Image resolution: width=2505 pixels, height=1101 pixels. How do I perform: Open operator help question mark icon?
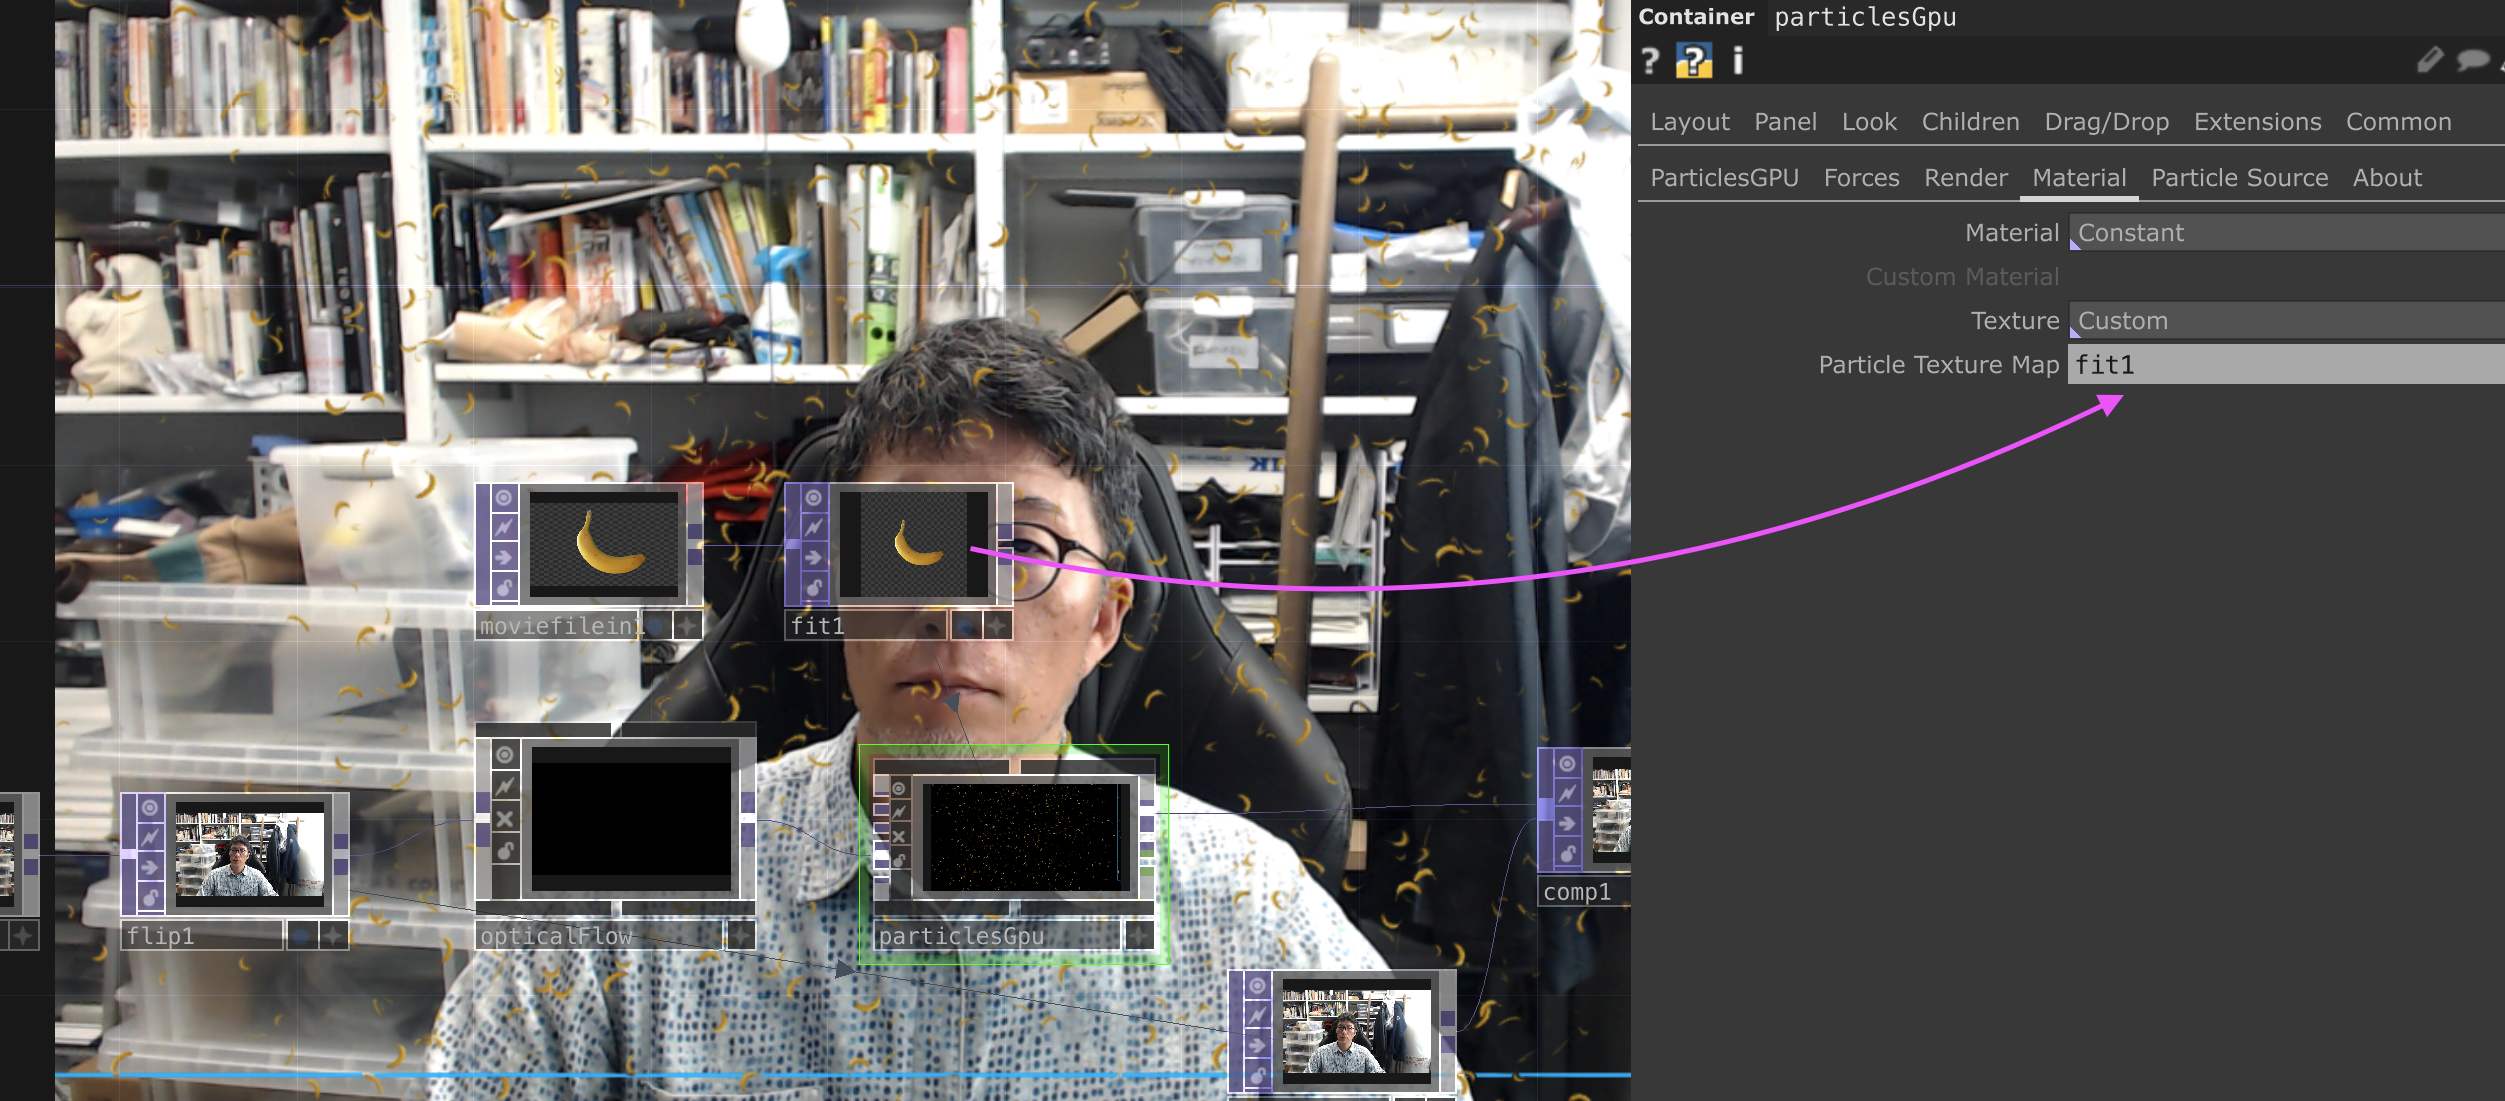1650,62
